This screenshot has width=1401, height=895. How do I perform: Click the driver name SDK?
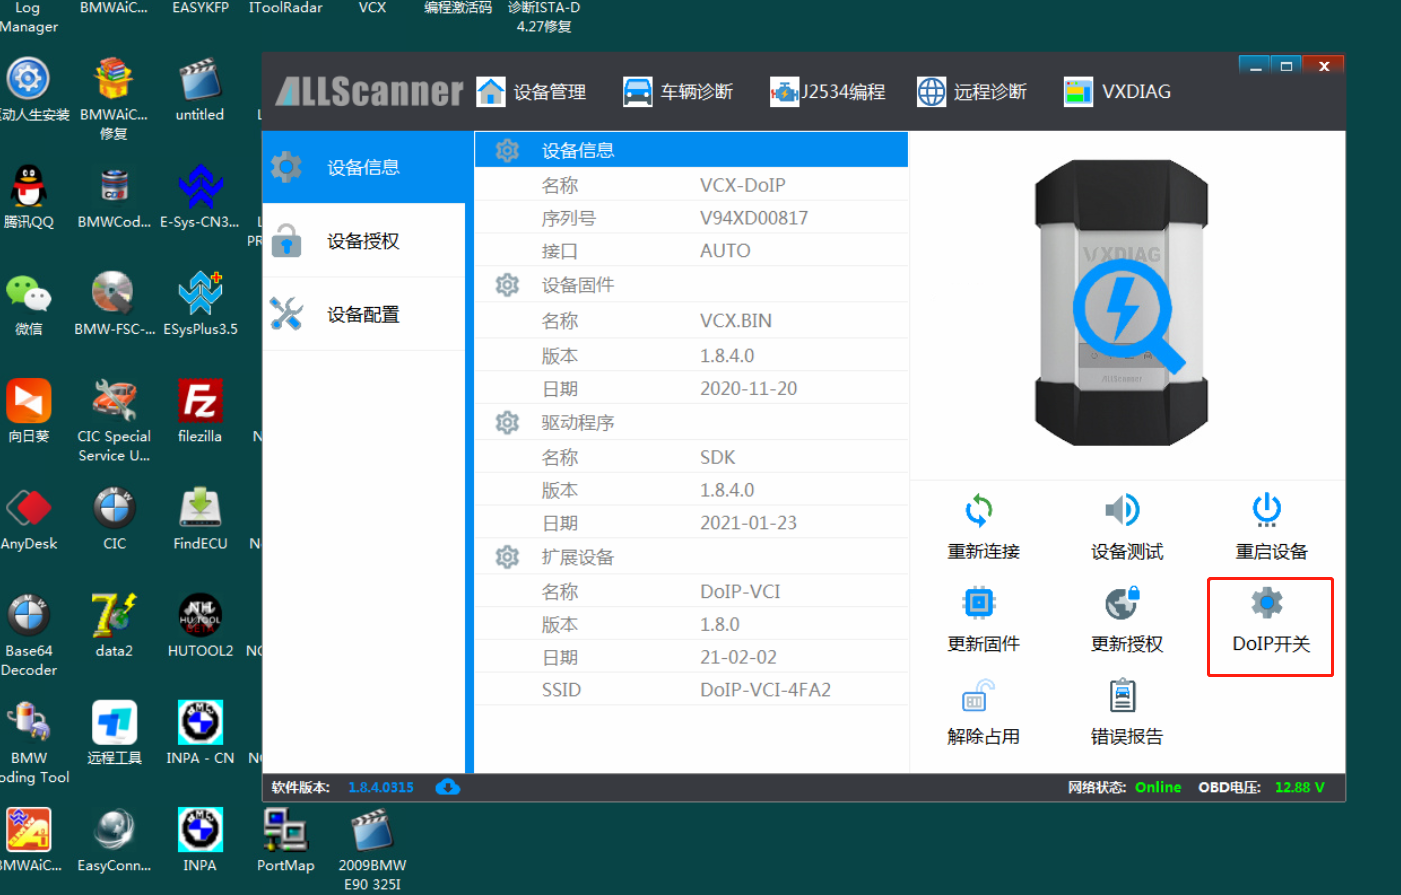click(x=718, y=458)
